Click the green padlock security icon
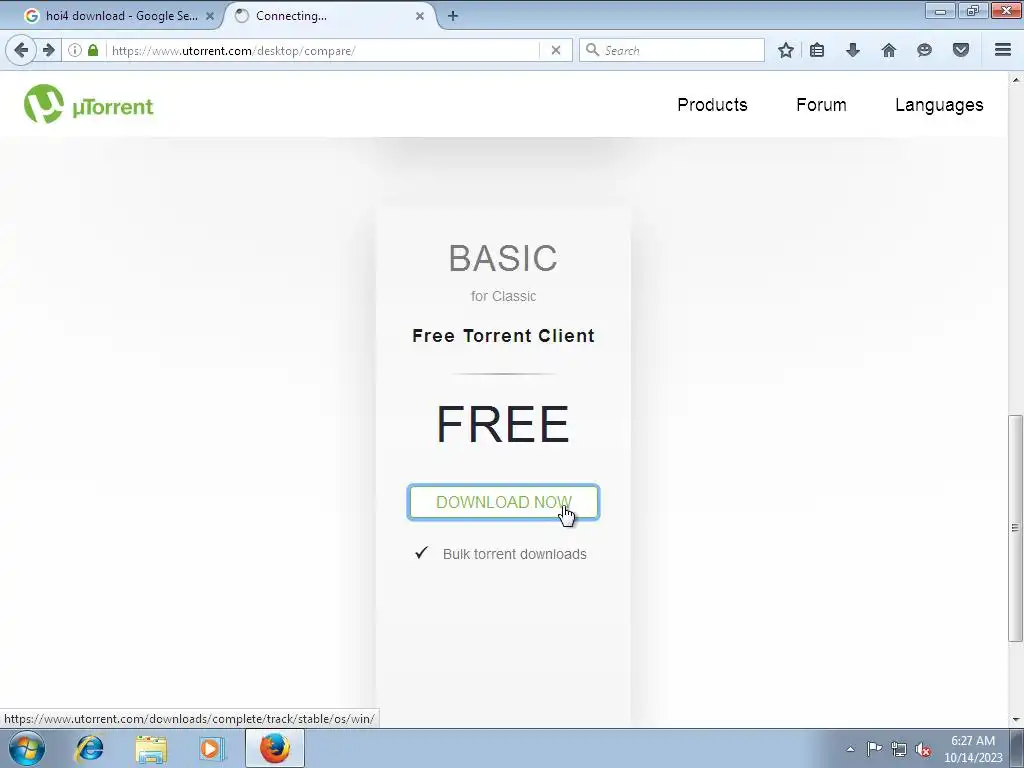 (93, 50)
